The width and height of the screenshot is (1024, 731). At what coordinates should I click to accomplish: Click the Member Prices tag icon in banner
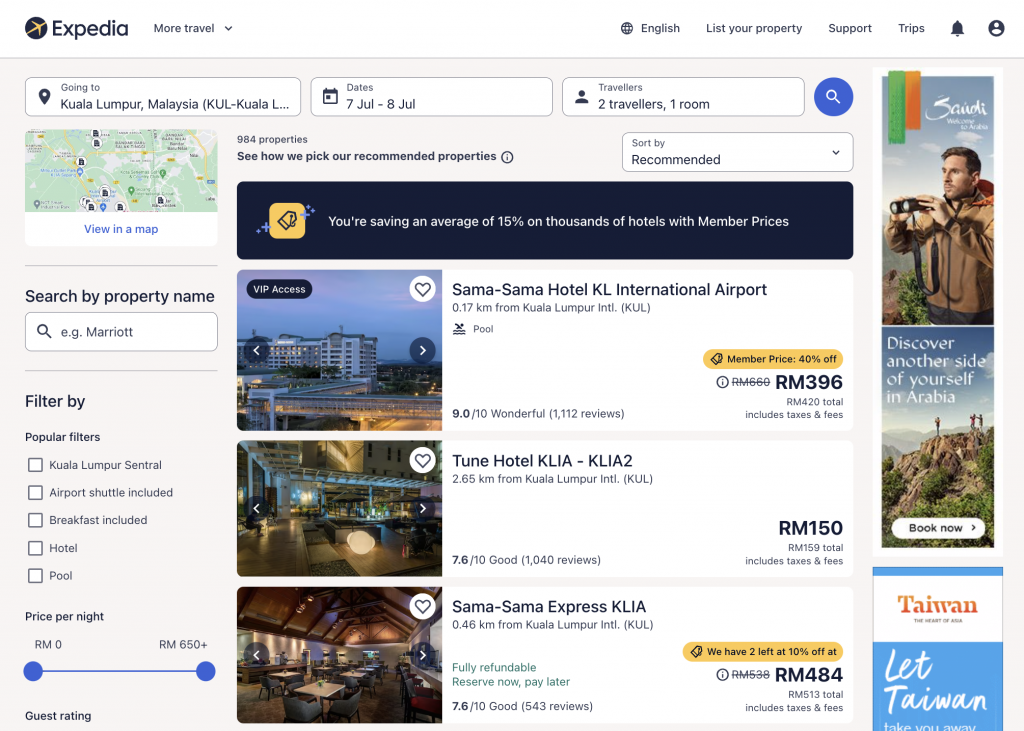coord(287,220)
